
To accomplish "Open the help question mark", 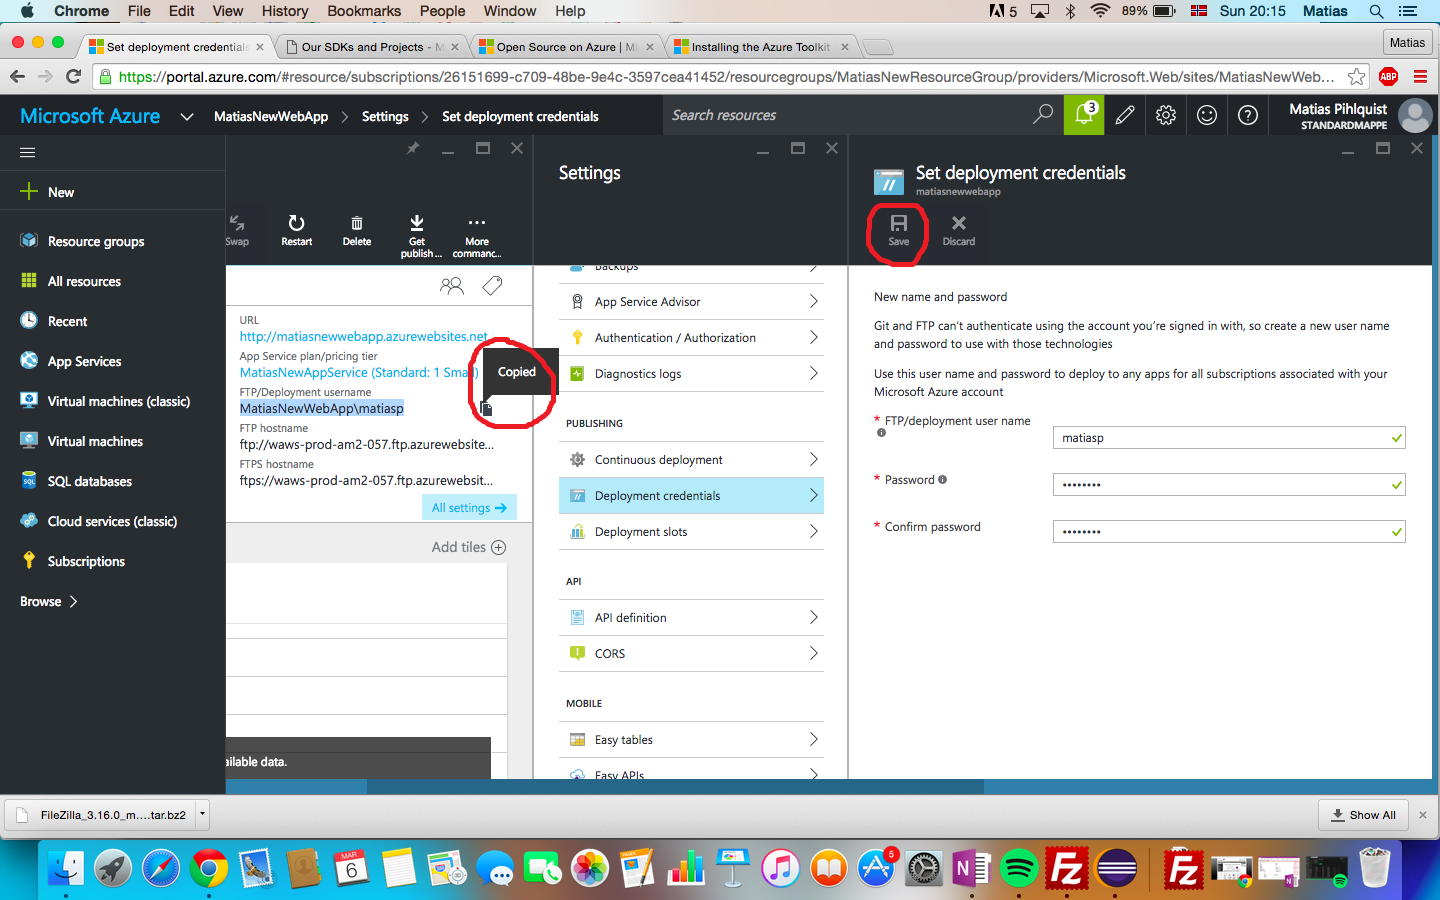I will tap(1248, 115).
